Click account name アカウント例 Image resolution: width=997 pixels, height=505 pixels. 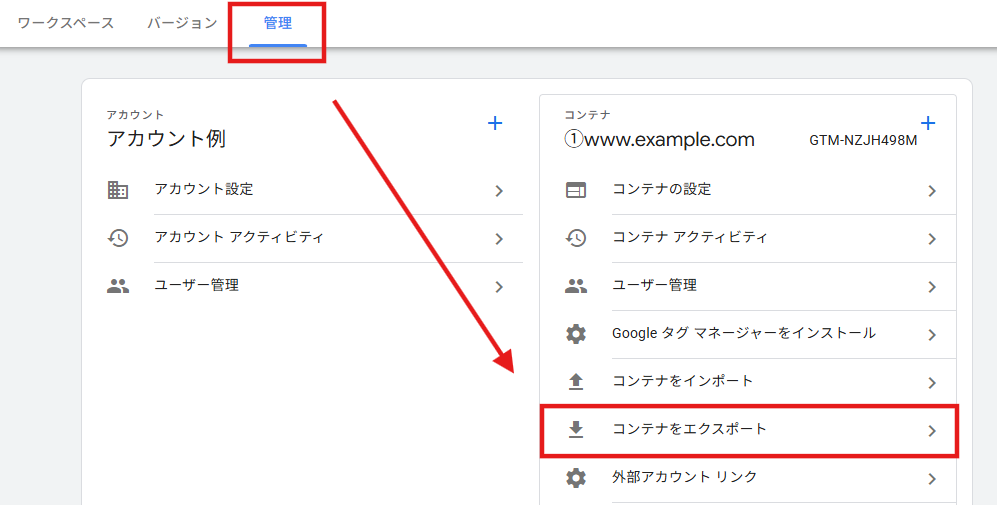[167, 138]
